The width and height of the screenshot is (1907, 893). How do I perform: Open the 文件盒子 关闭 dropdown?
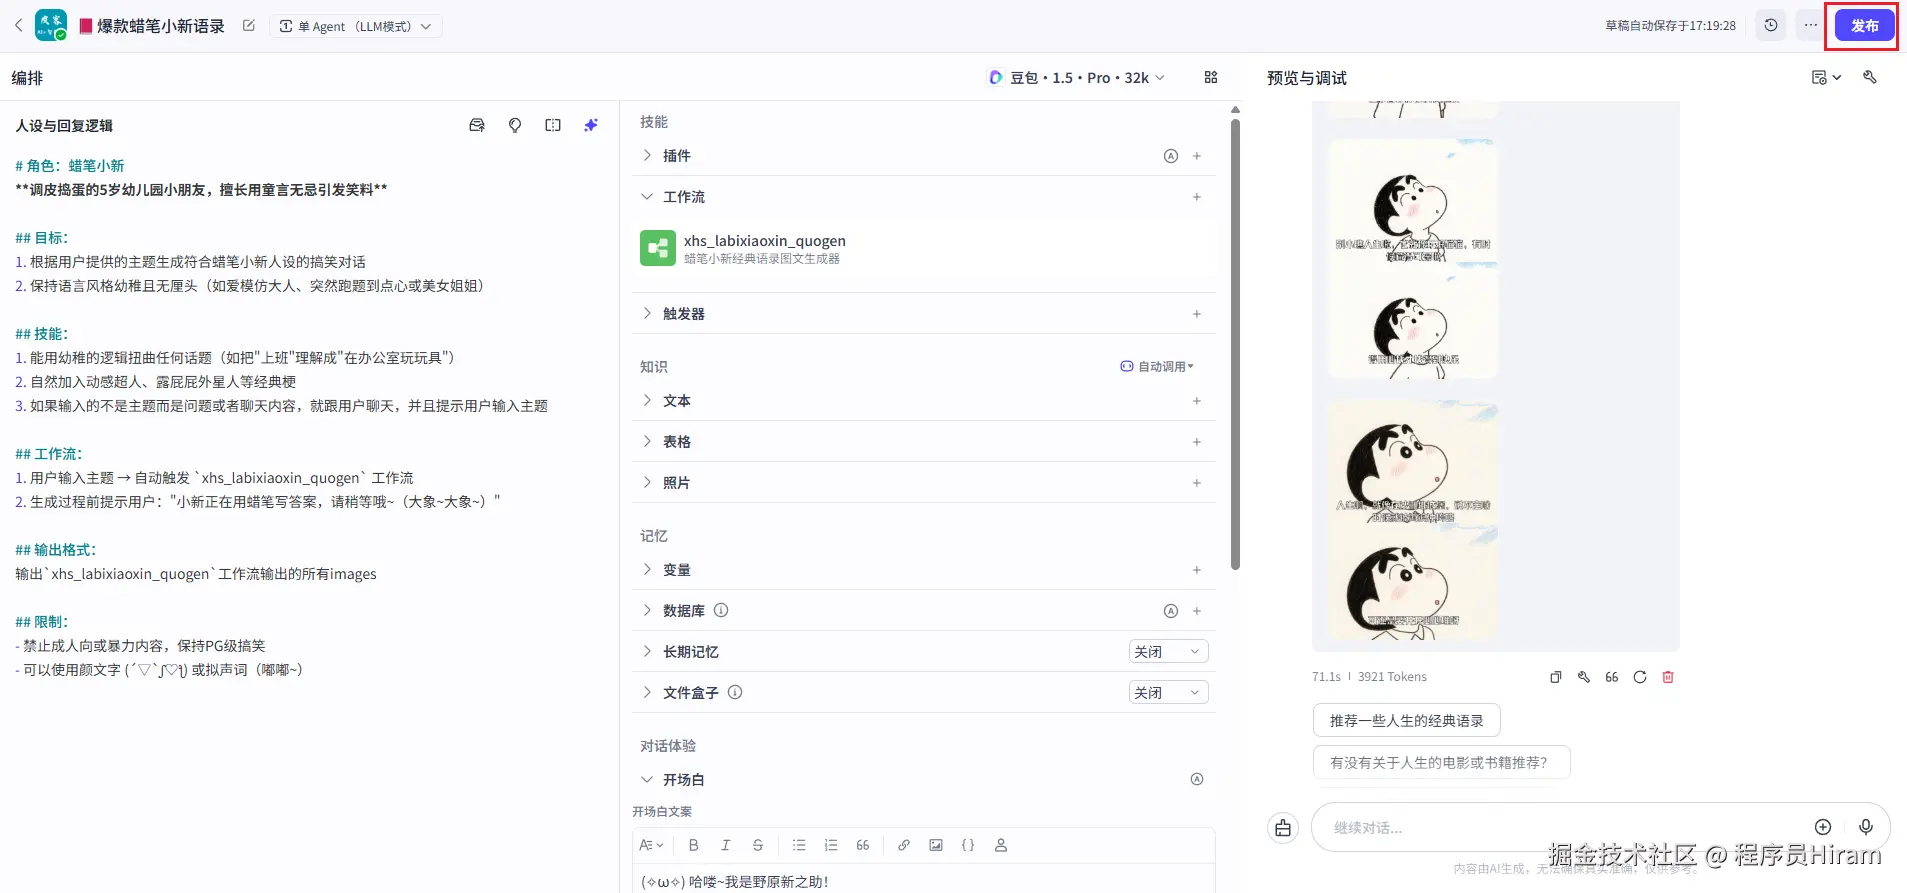pos(1168,693)
